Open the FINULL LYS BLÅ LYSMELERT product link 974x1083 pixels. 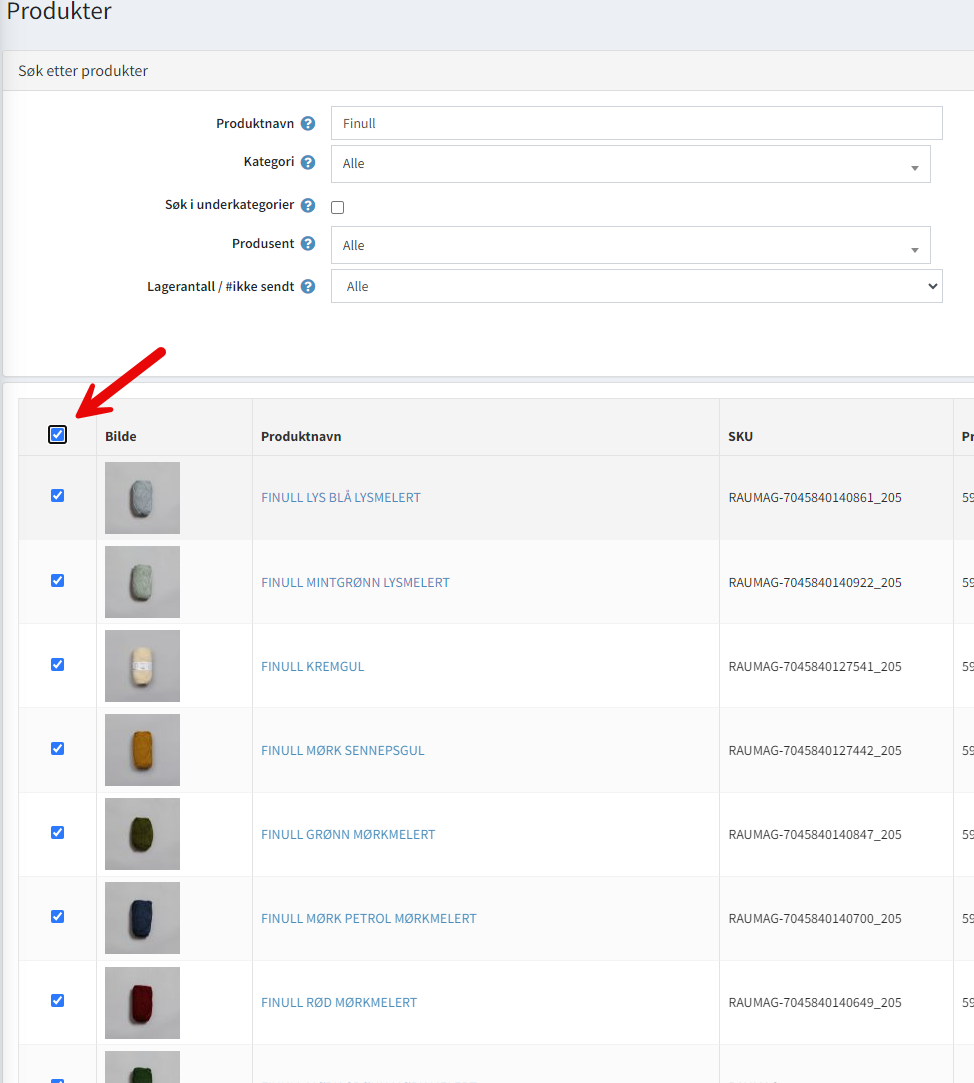click(340, 498)
